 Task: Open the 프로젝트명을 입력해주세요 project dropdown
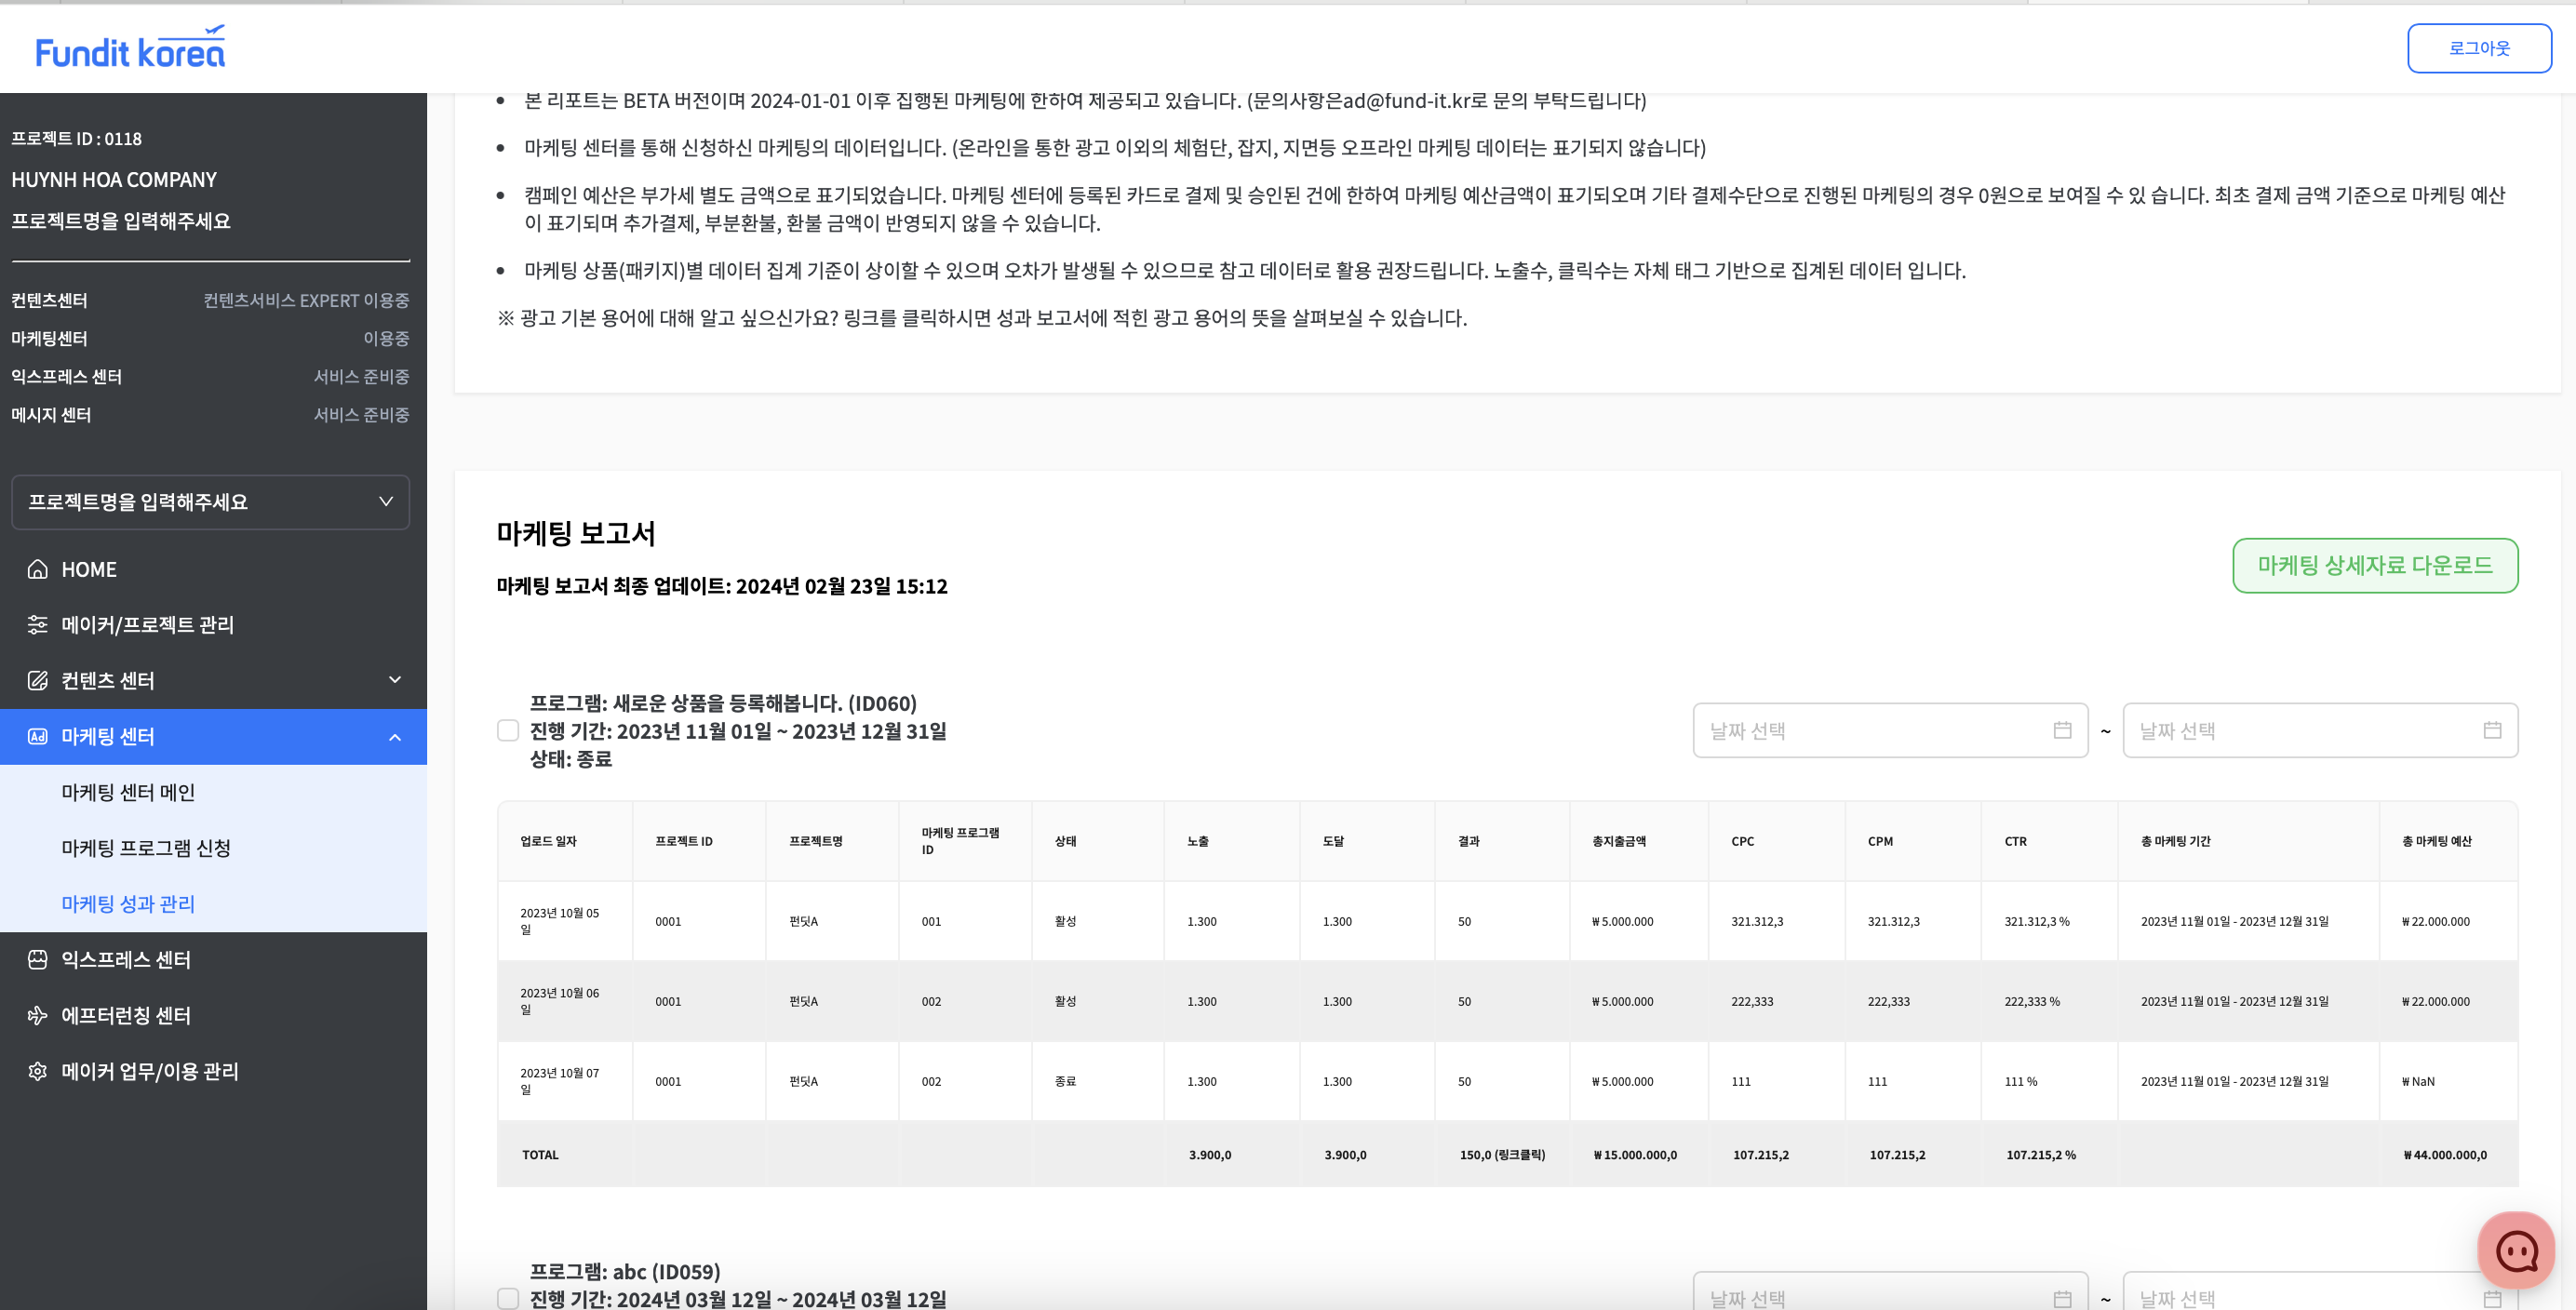[210, 502]
